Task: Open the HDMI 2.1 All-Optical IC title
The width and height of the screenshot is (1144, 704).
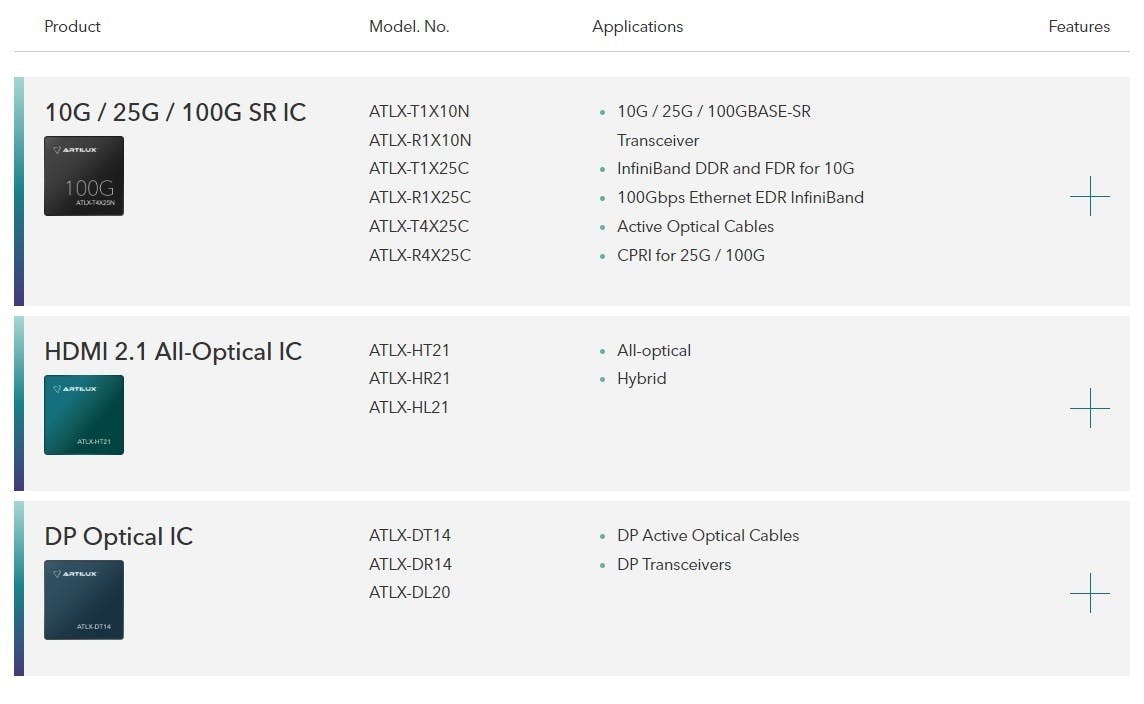Action: (x=173, y=352)
